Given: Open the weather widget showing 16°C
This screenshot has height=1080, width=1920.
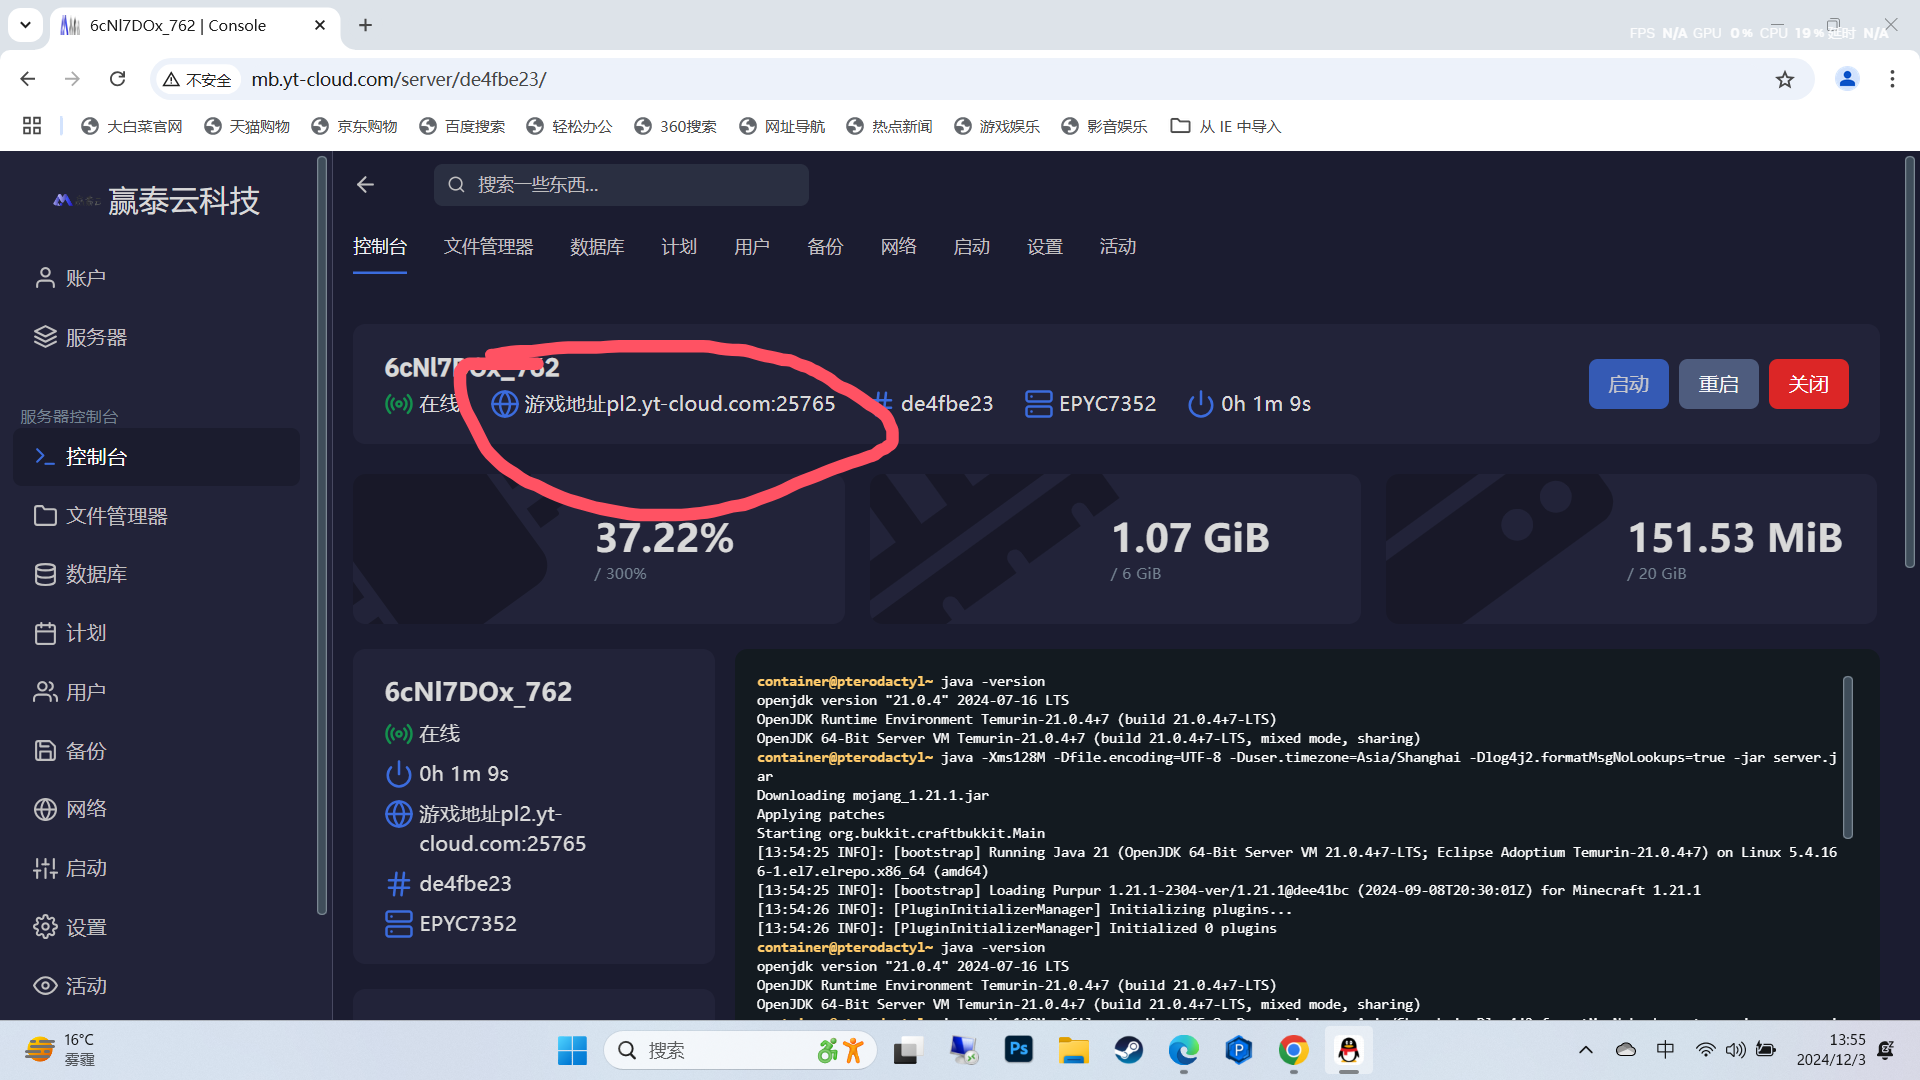Looking at the screenshot, I should pyautogui.click(x=60, y=1050).
